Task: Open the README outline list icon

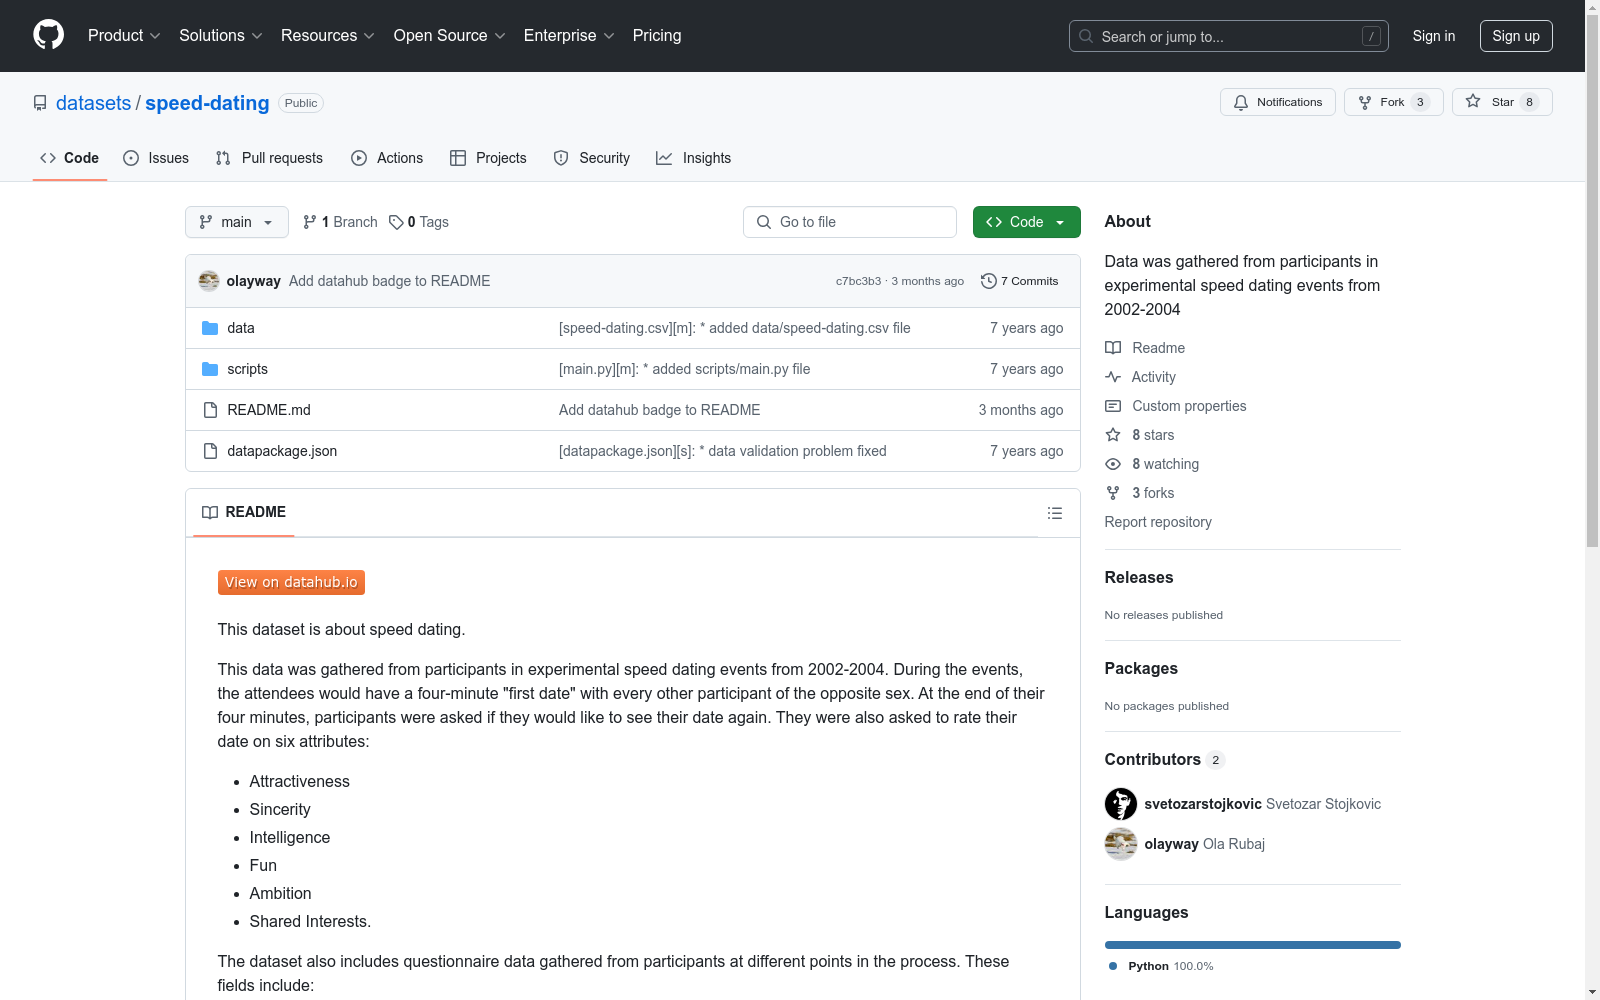Action: click(x=1055, y=513)
